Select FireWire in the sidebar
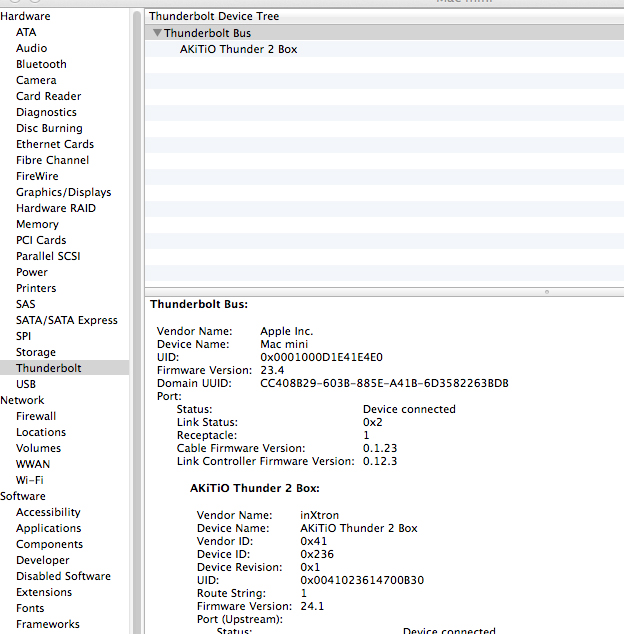 click(x=37, y=176)
